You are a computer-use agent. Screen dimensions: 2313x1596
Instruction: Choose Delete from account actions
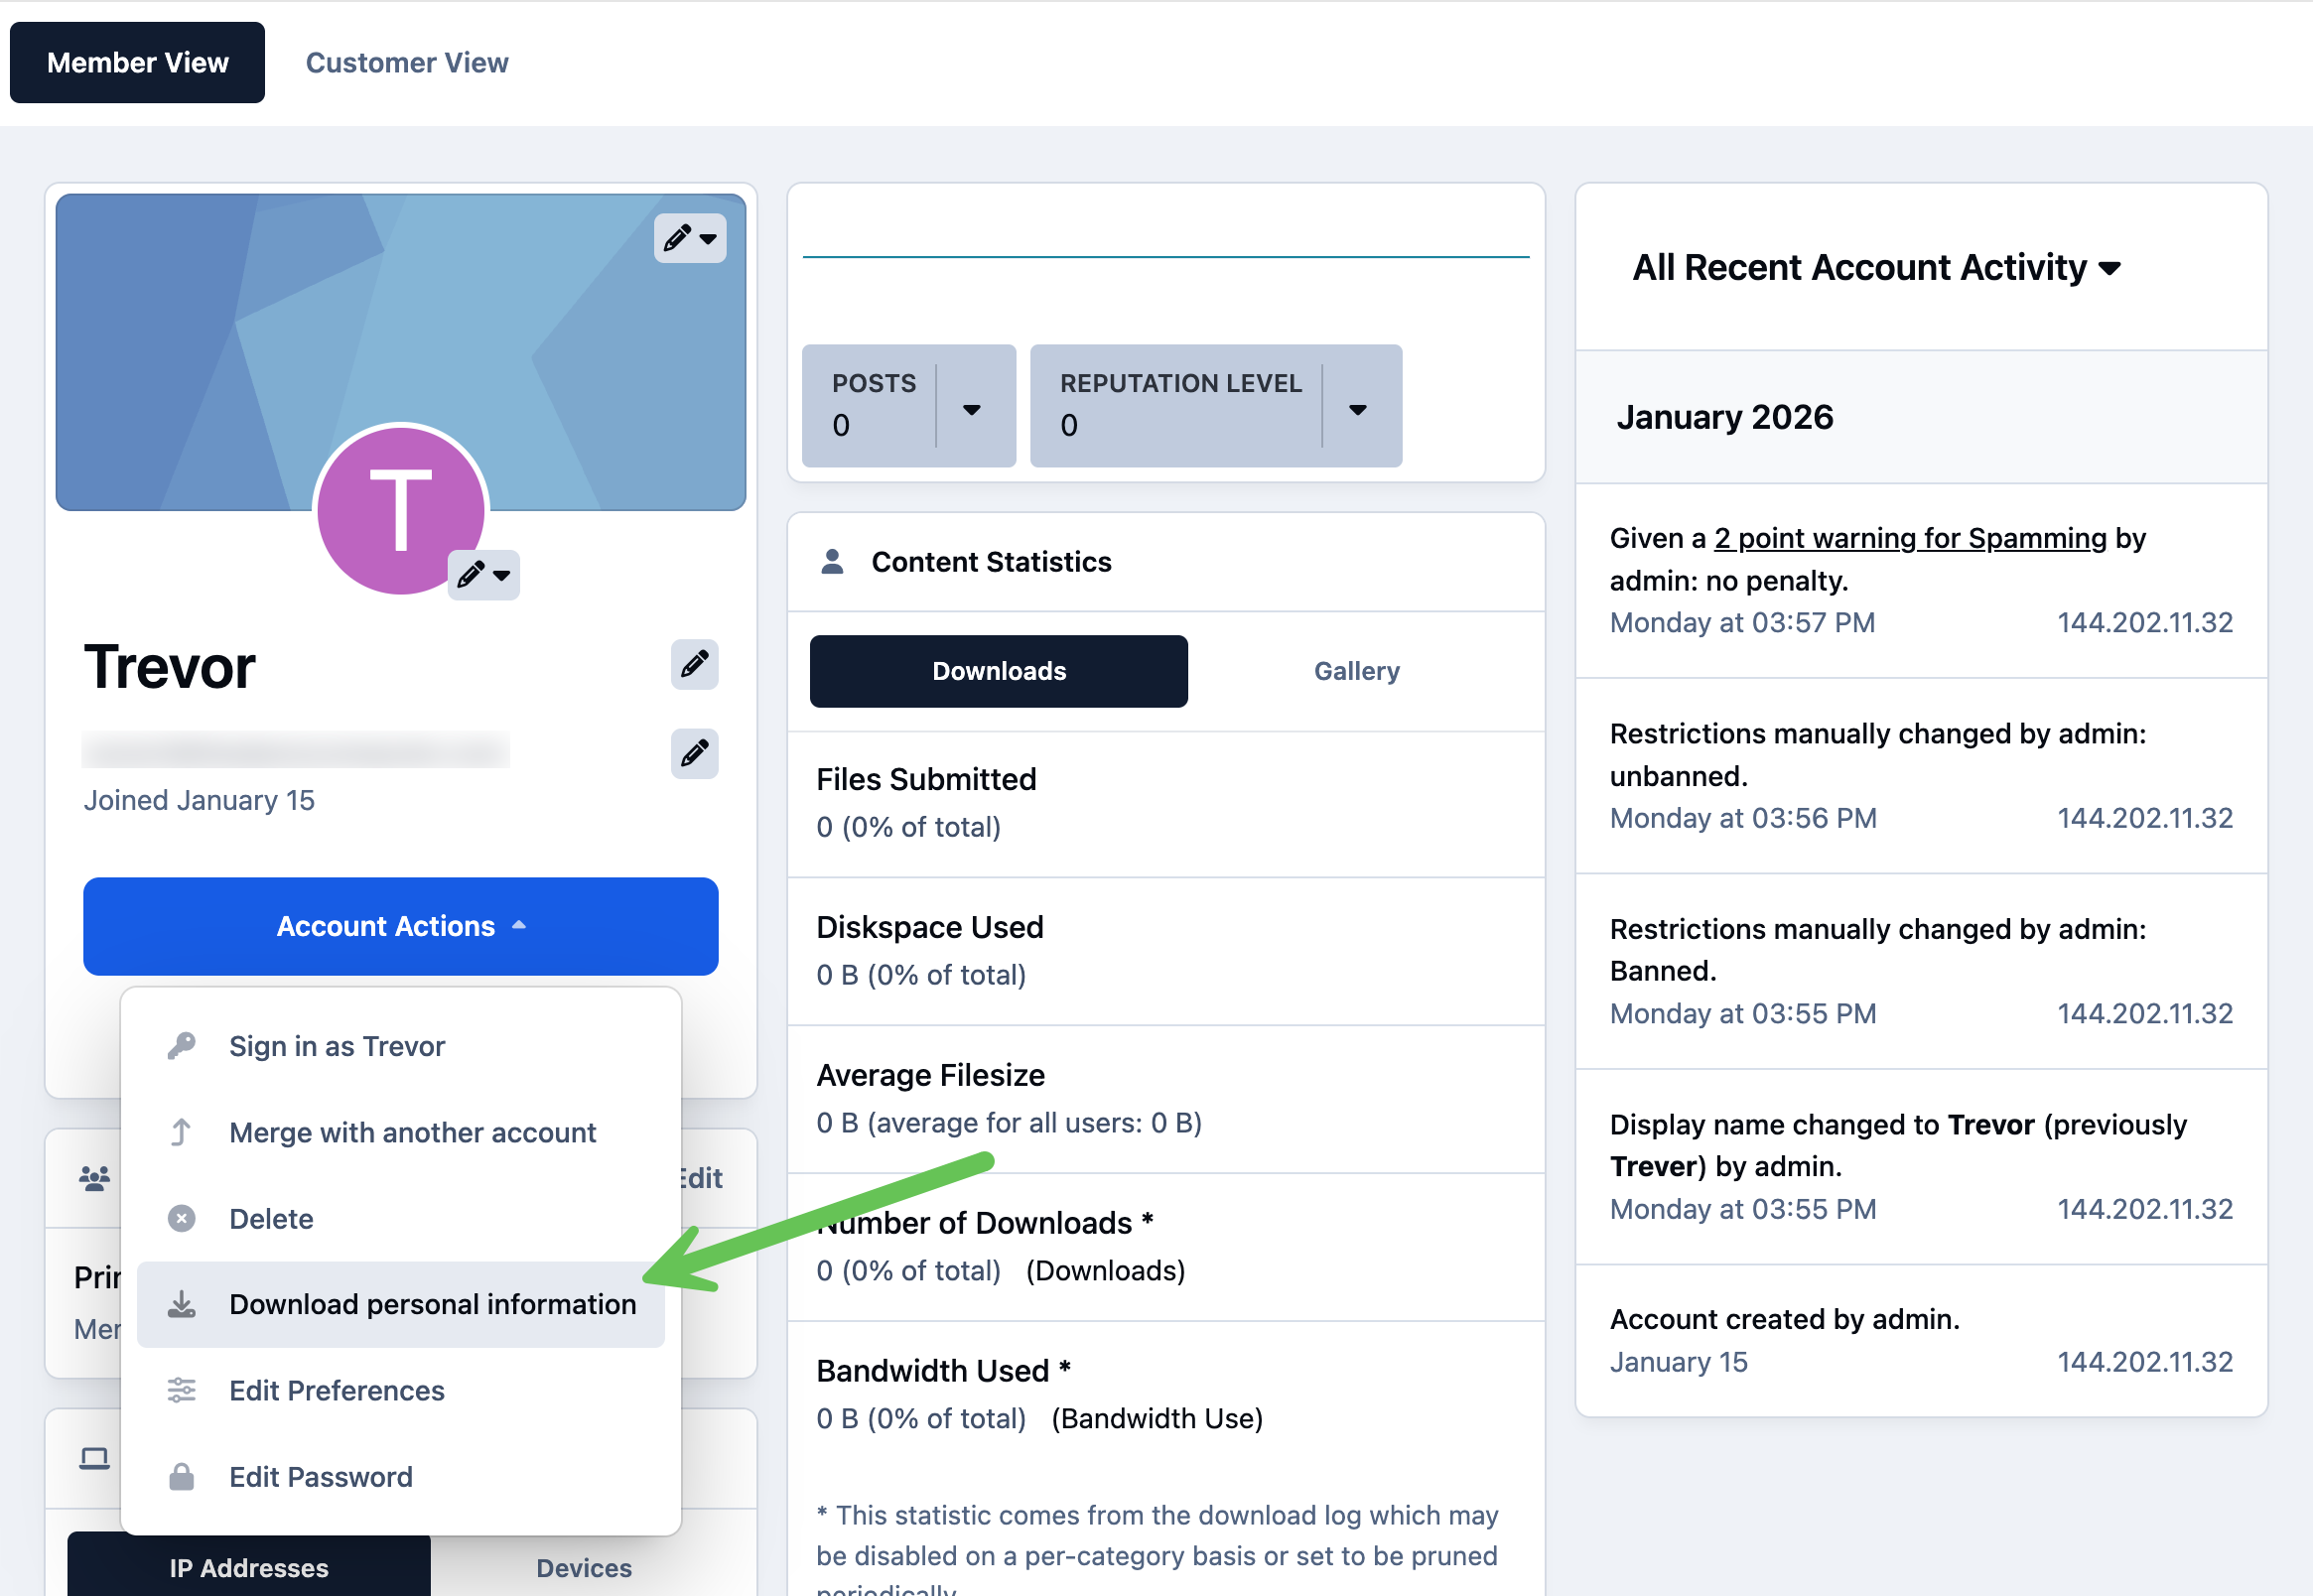pos(401,1218)
